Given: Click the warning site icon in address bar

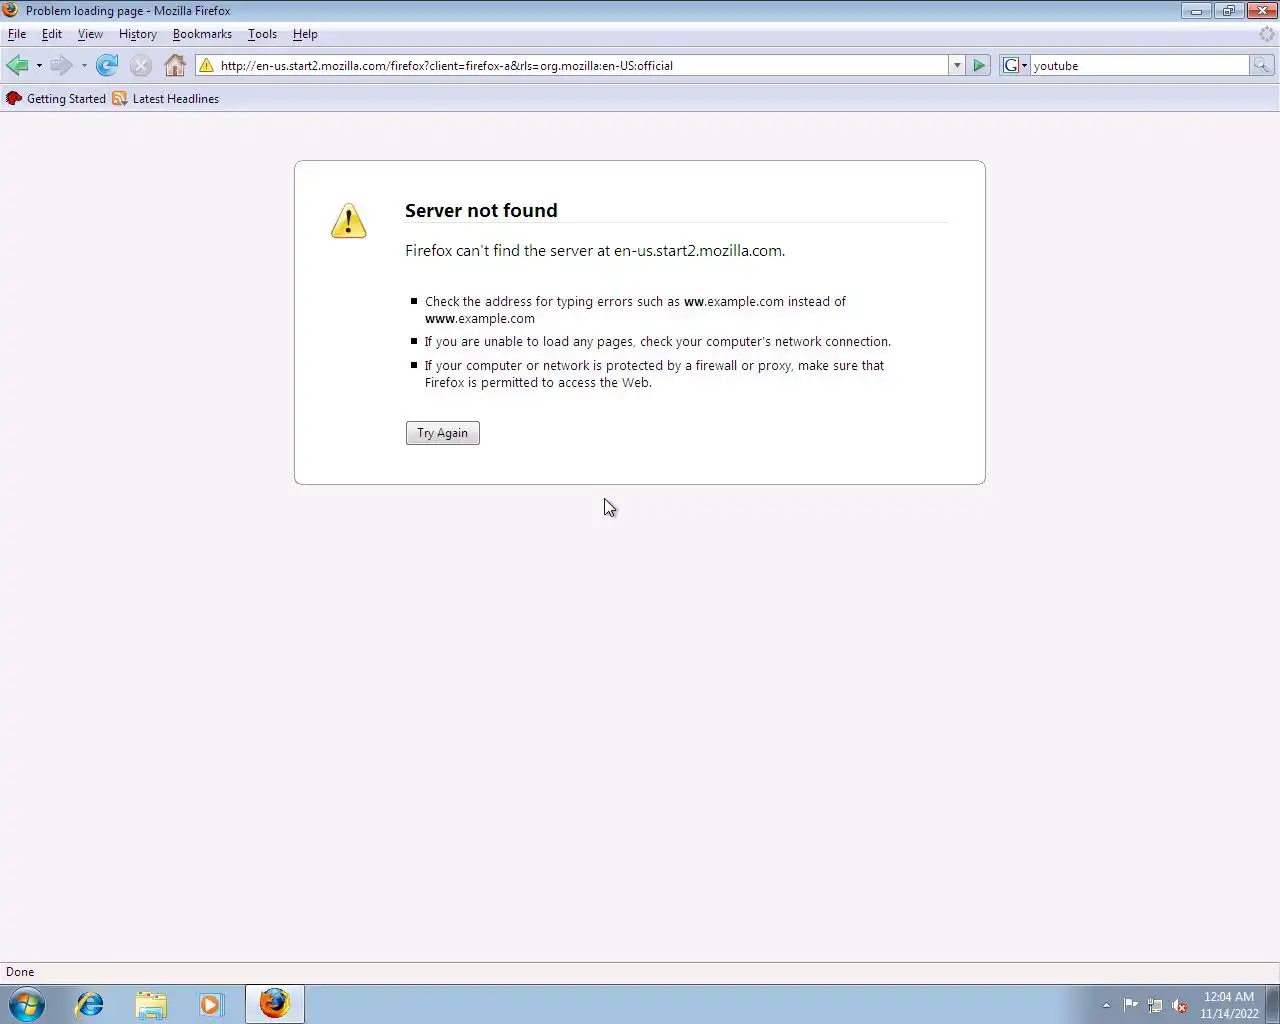Looking at the screenshot, I should coord(207,66).
